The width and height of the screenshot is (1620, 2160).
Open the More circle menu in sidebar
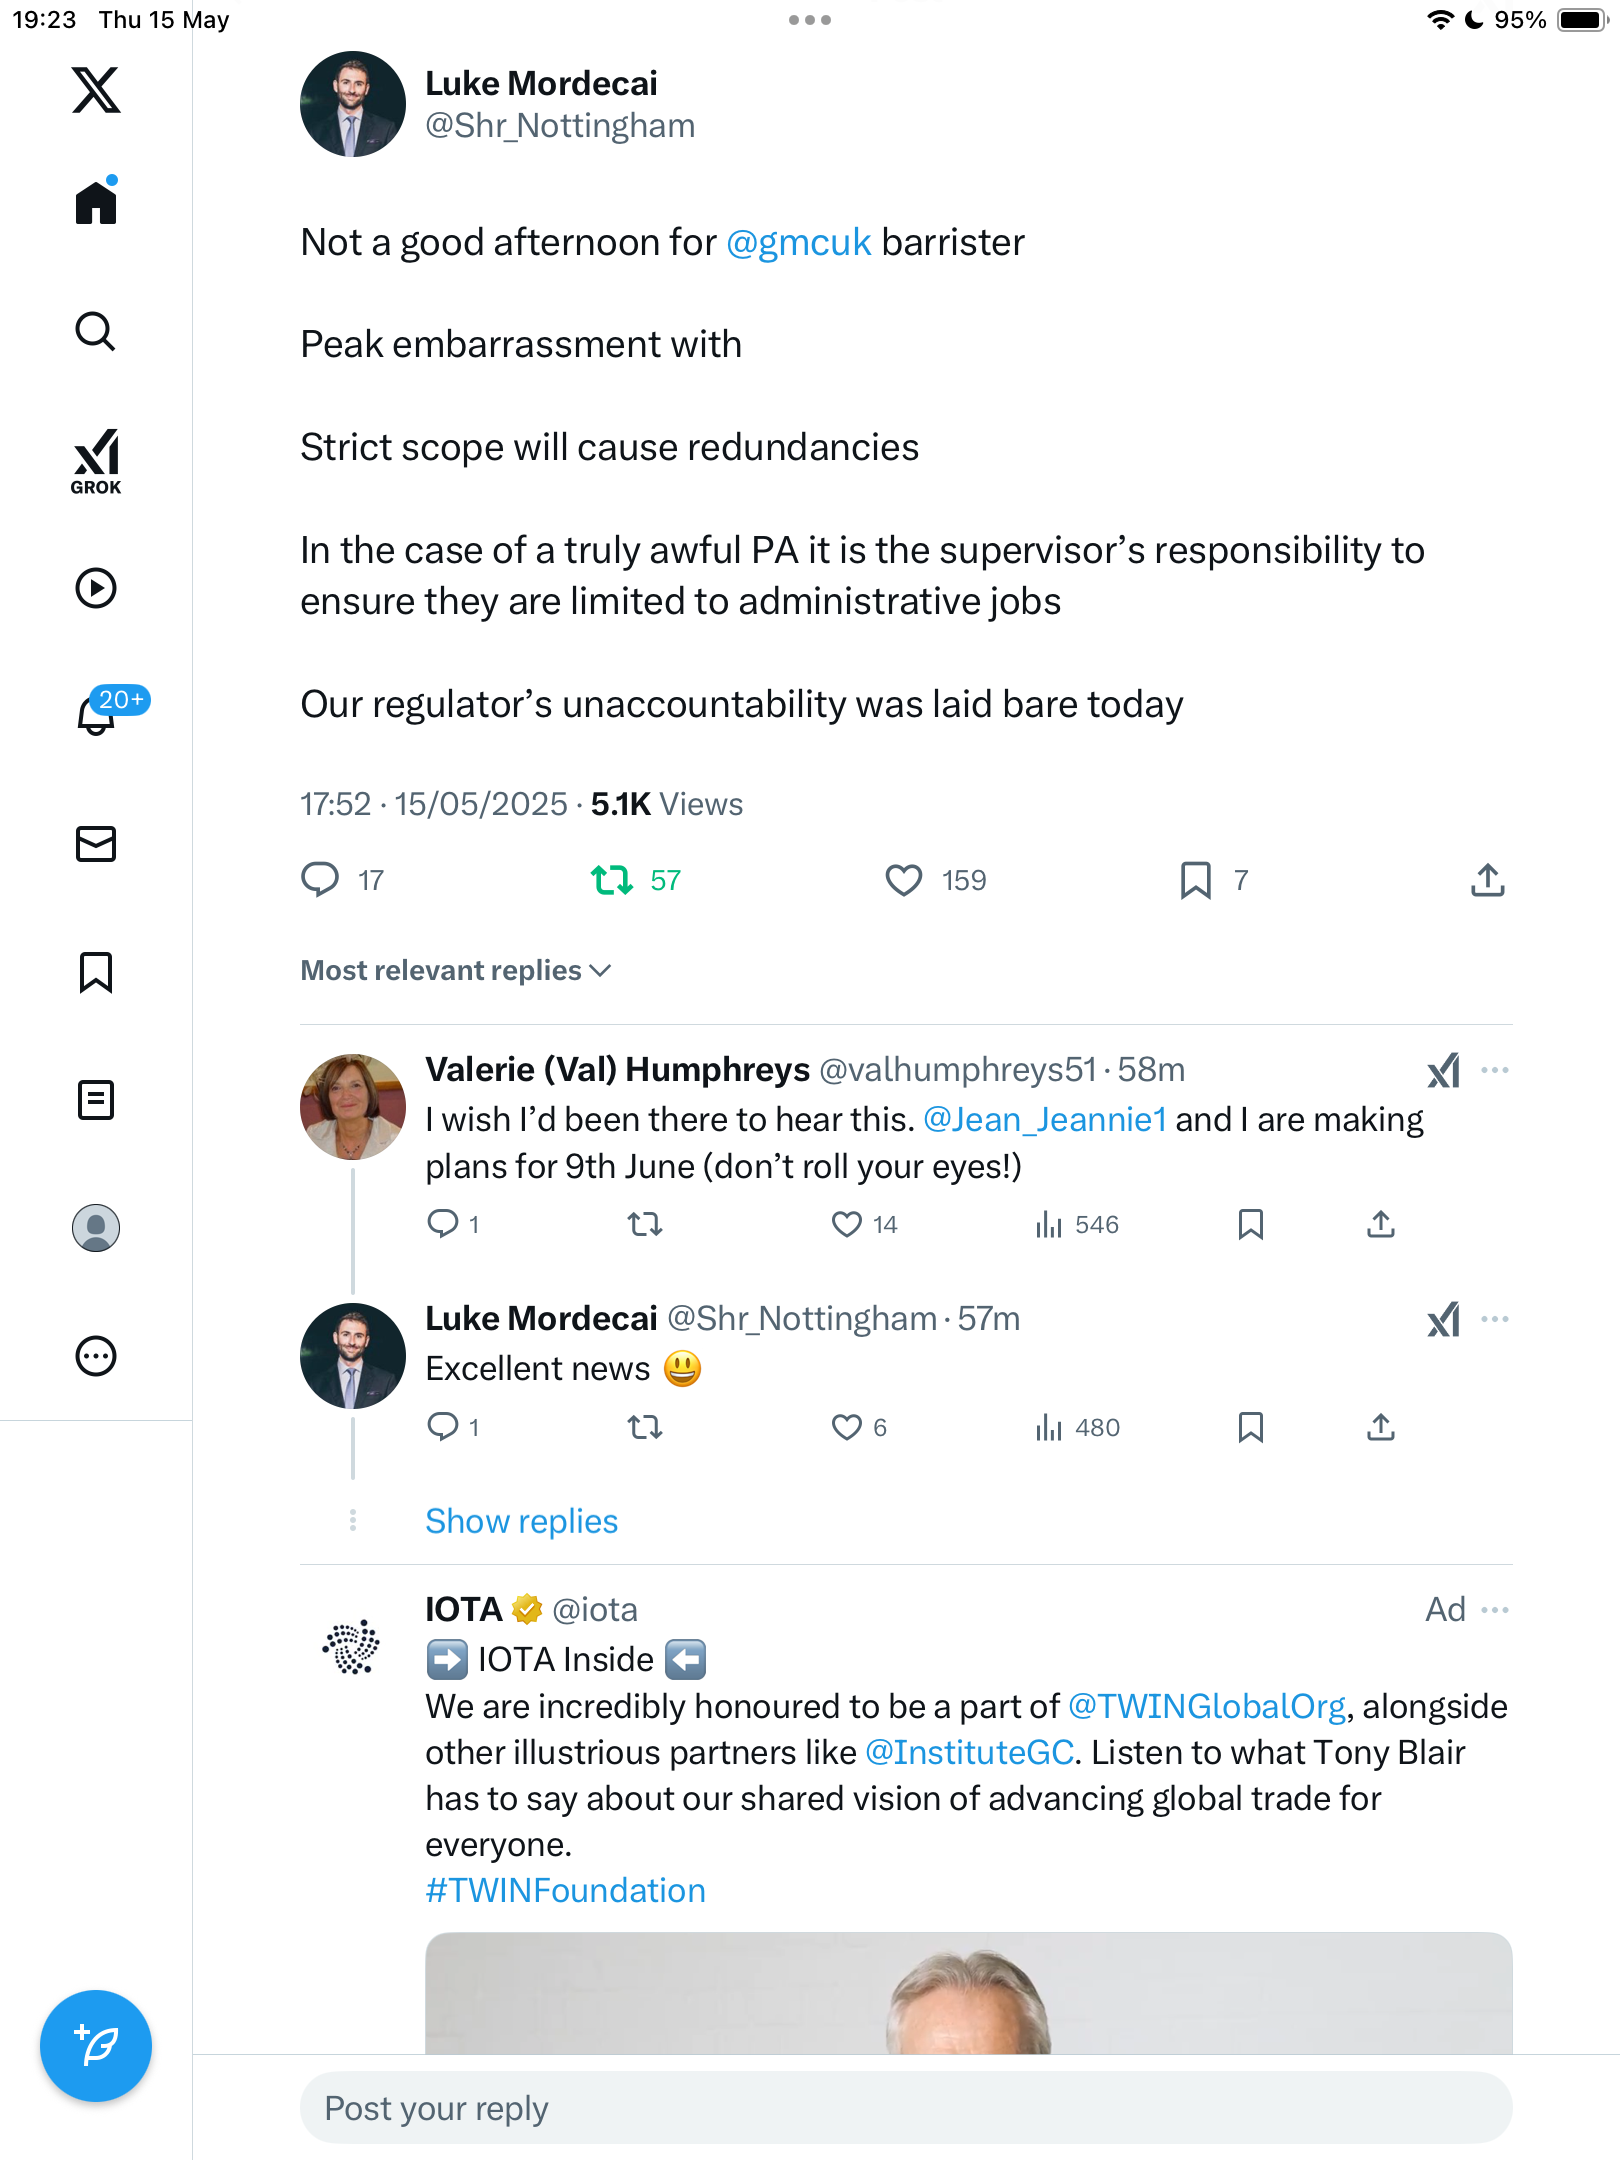(96, 1356)
